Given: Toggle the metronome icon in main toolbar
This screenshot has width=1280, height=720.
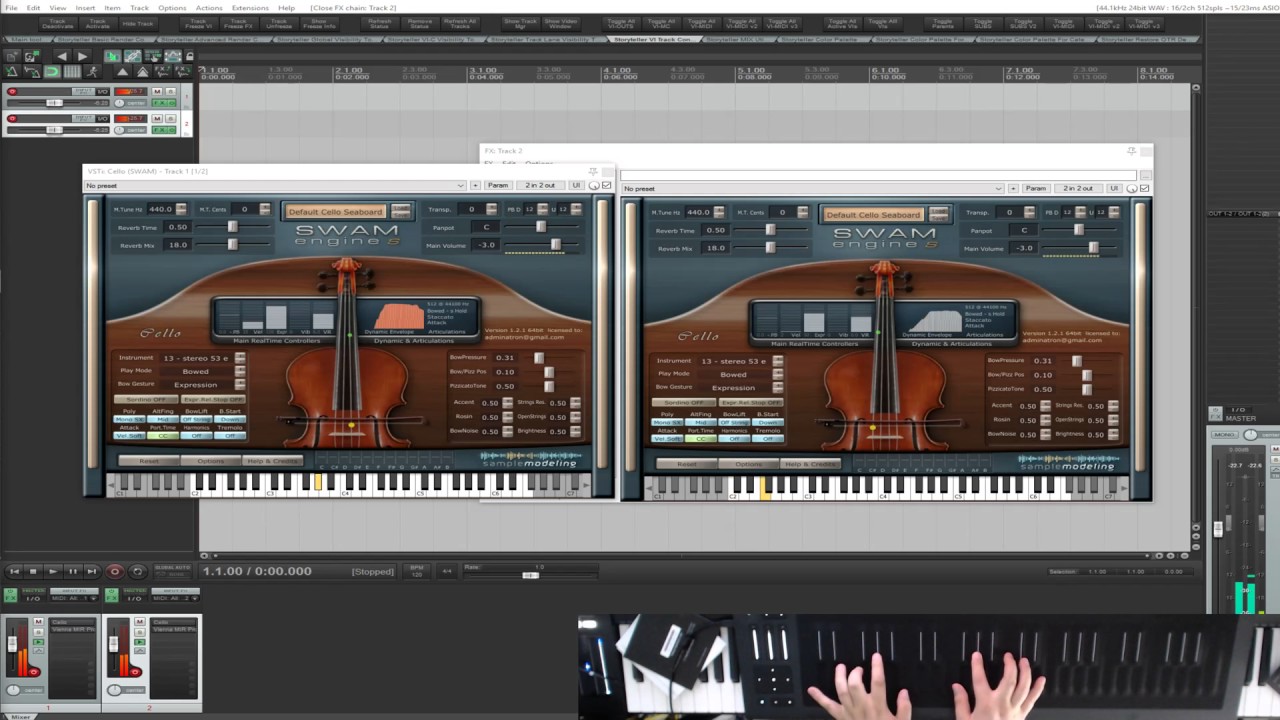Looking at the screenshot, I should tap(12, 71).
